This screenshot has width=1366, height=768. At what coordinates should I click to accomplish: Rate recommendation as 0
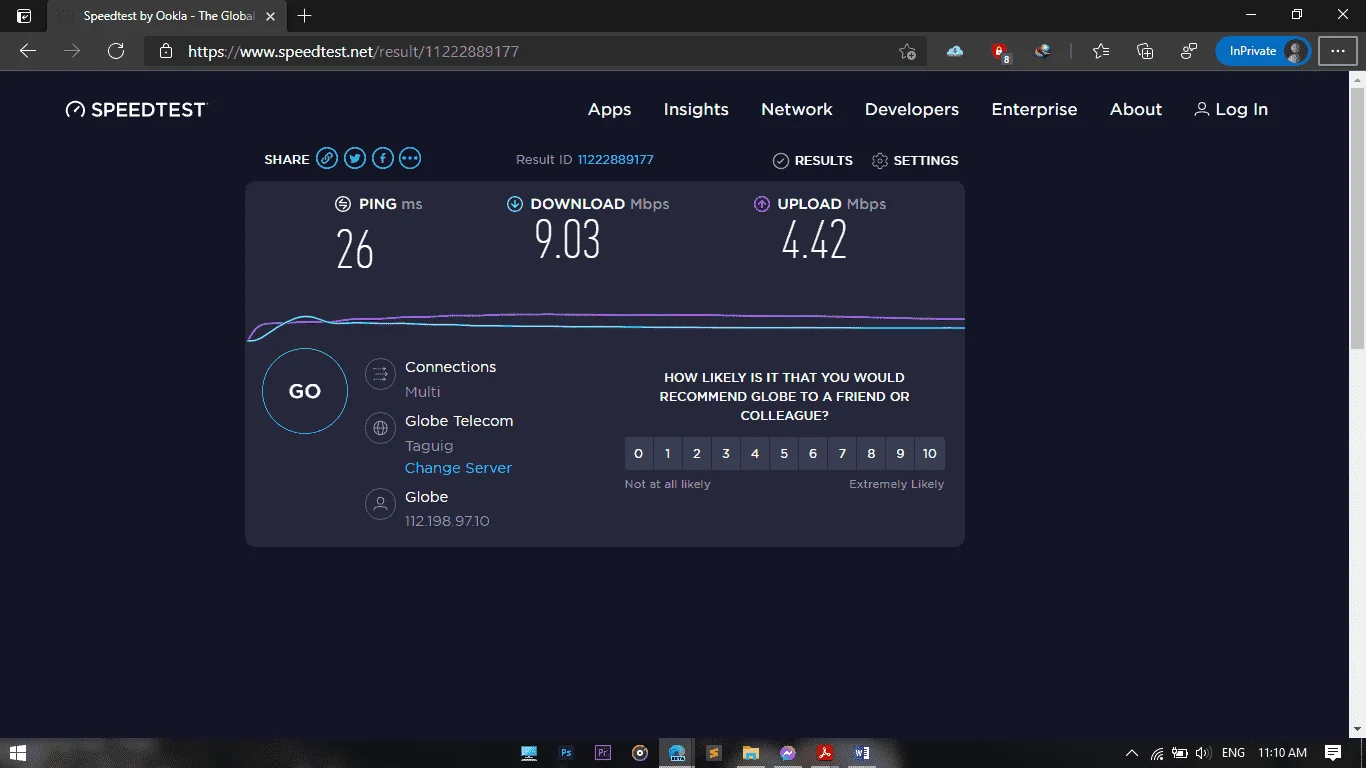point(639,454)
